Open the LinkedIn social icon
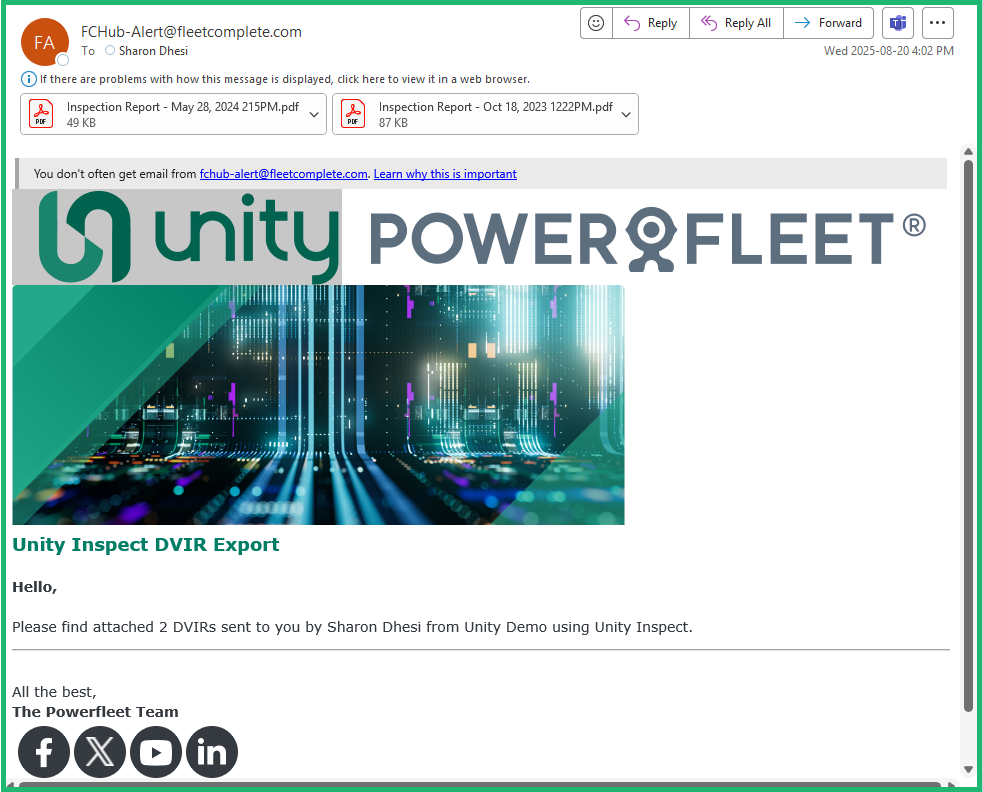 click(212, 752)
